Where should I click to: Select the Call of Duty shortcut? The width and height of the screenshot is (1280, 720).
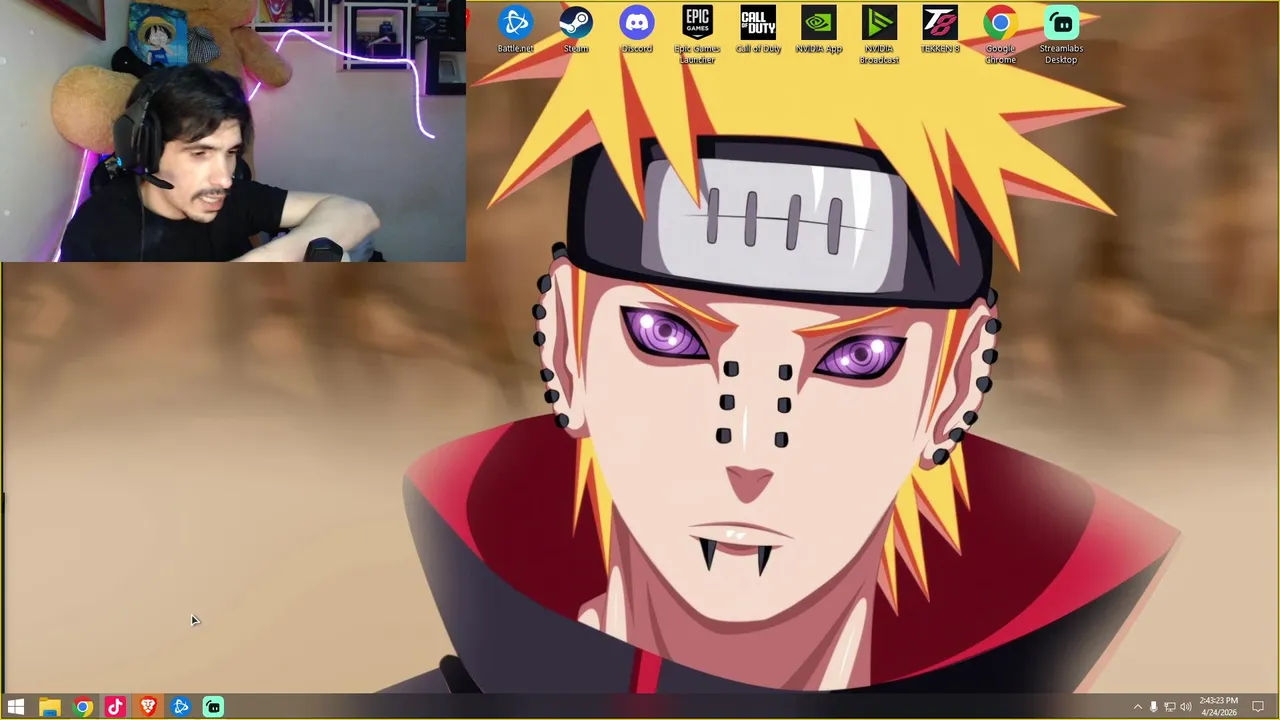tap(758, 30)
